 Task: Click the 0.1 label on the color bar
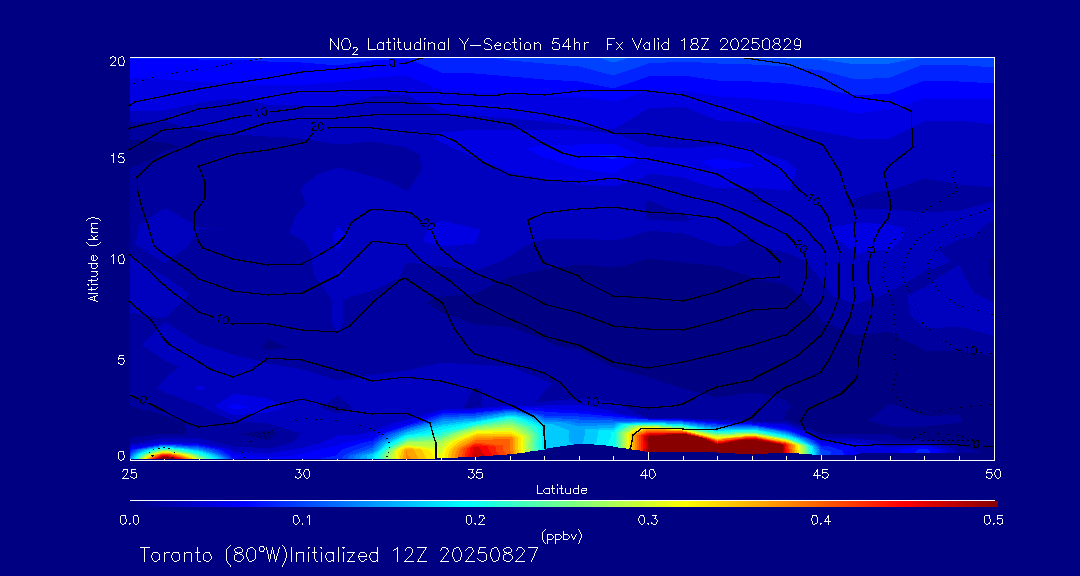[x=302, y=520]
